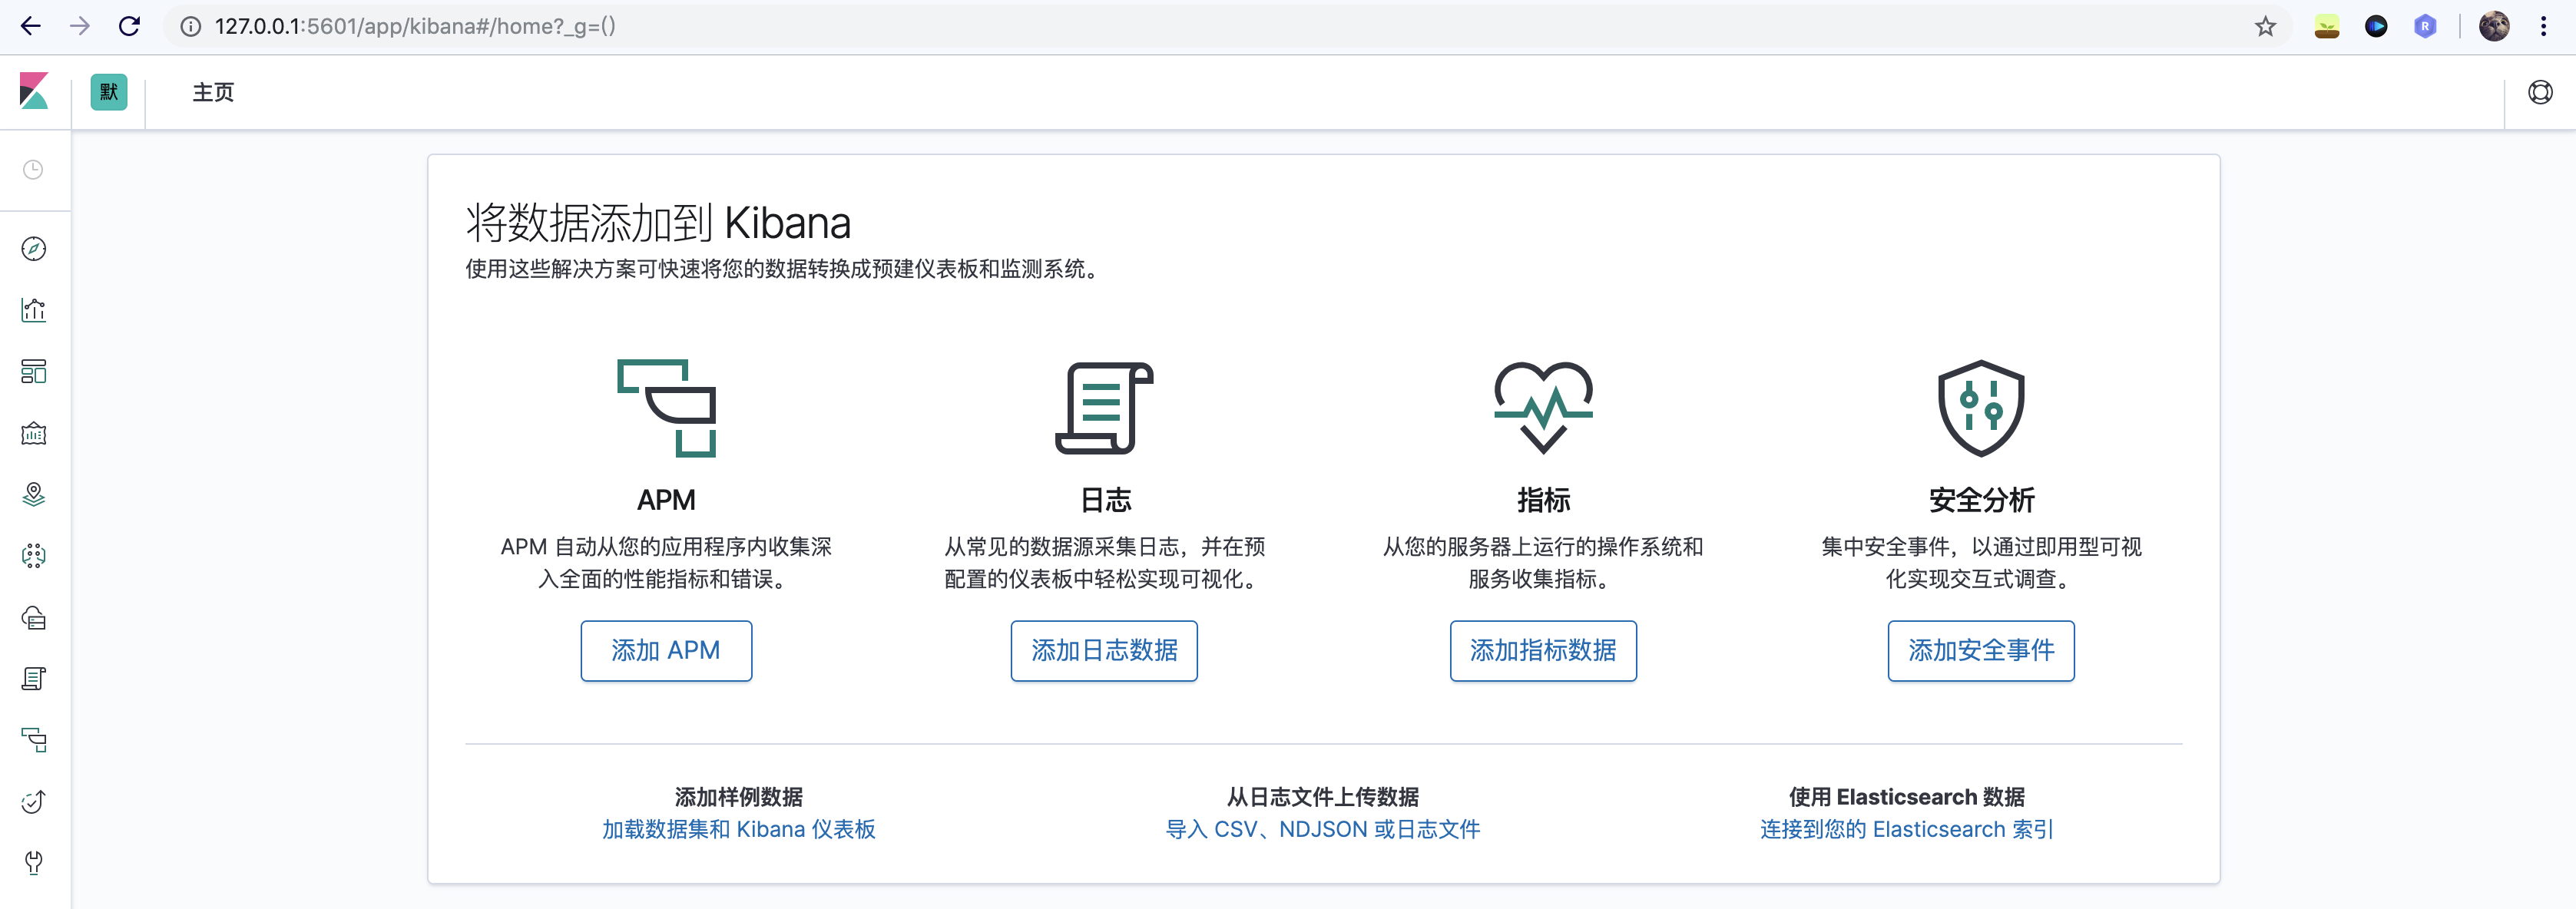This screenshot has height=909, width=2576.
Task: Click the 使用 Elasticsearch 数据 heading
Action: click(1906, 797)
